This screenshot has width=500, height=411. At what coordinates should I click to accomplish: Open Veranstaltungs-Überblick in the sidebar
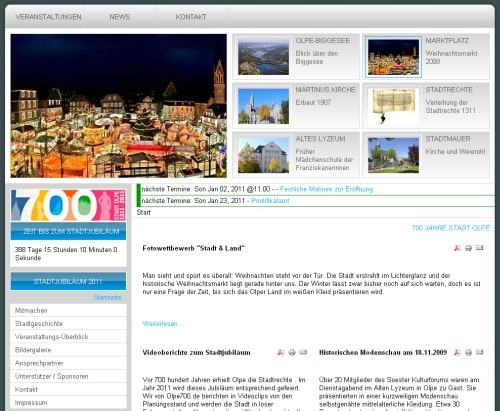coord(68,337)
